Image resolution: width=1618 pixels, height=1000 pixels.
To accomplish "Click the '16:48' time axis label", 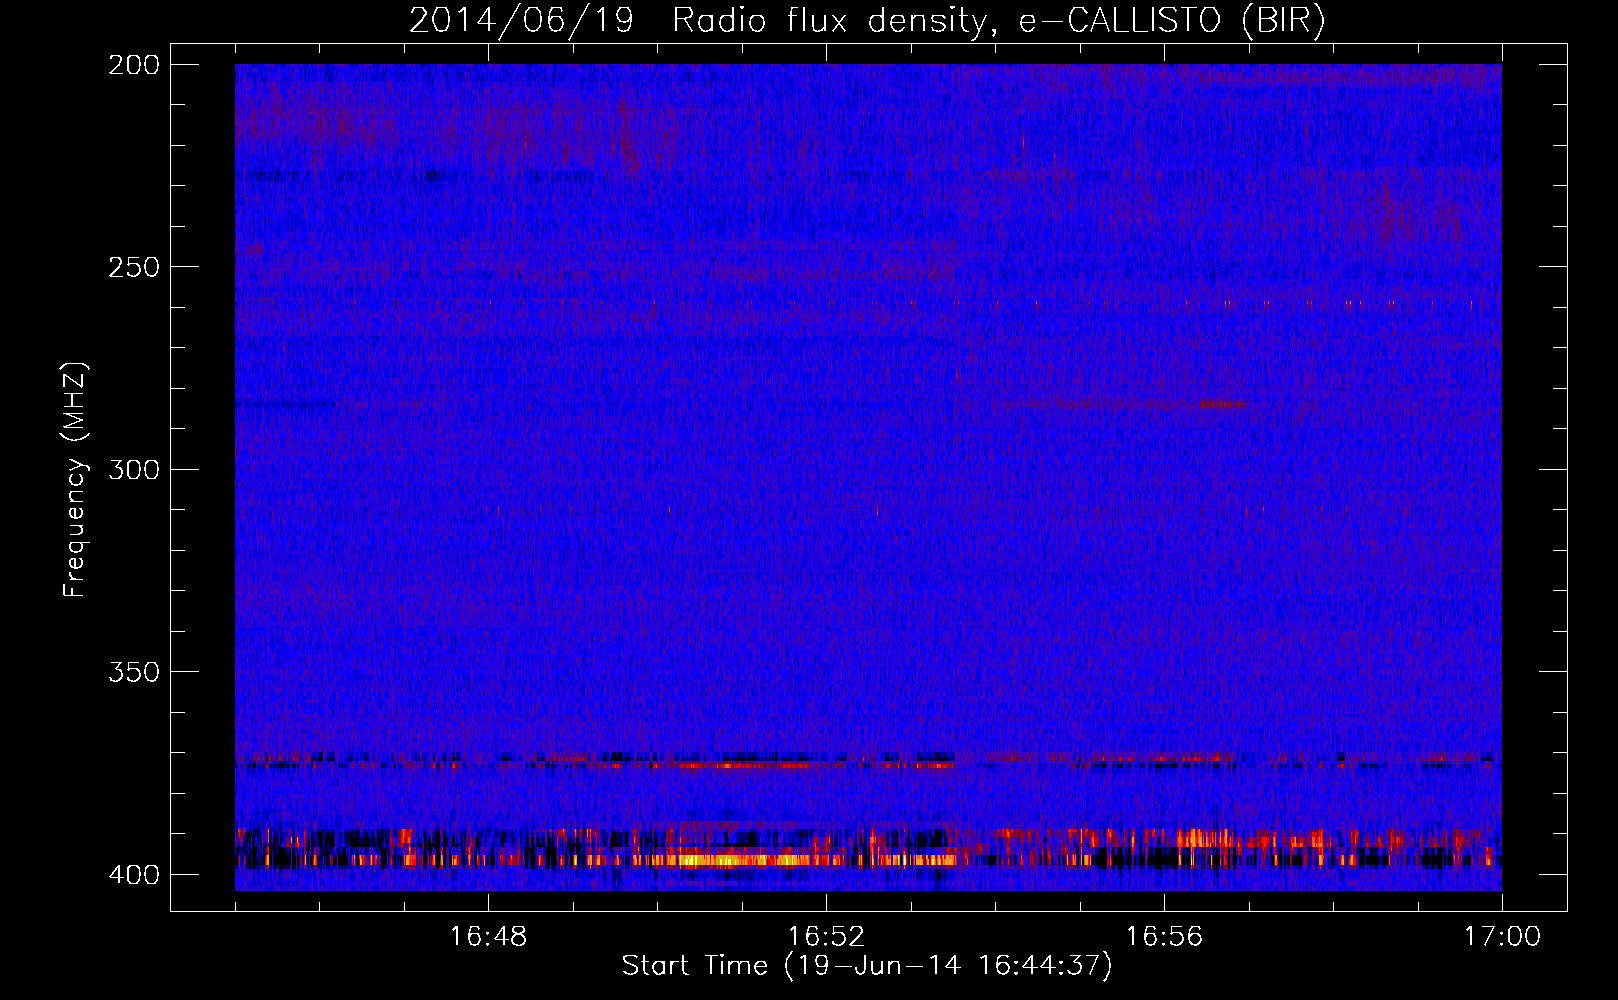I will click(488, 937).
